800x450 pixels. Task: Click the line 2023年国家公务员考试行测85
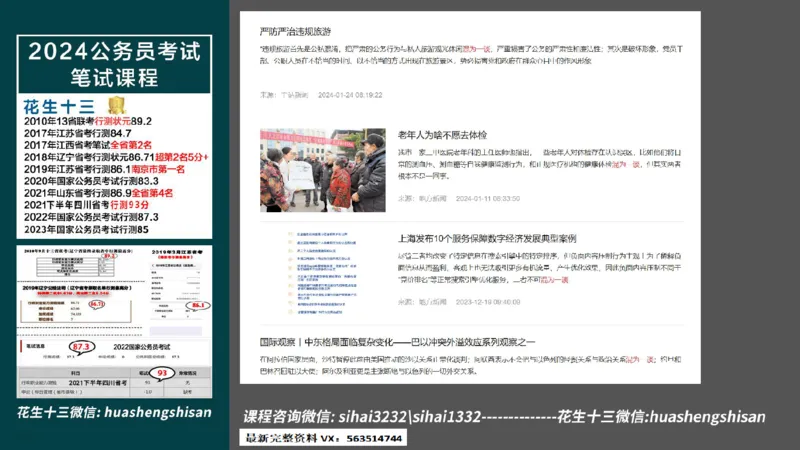pyautogui.click(x=86, y=230)
